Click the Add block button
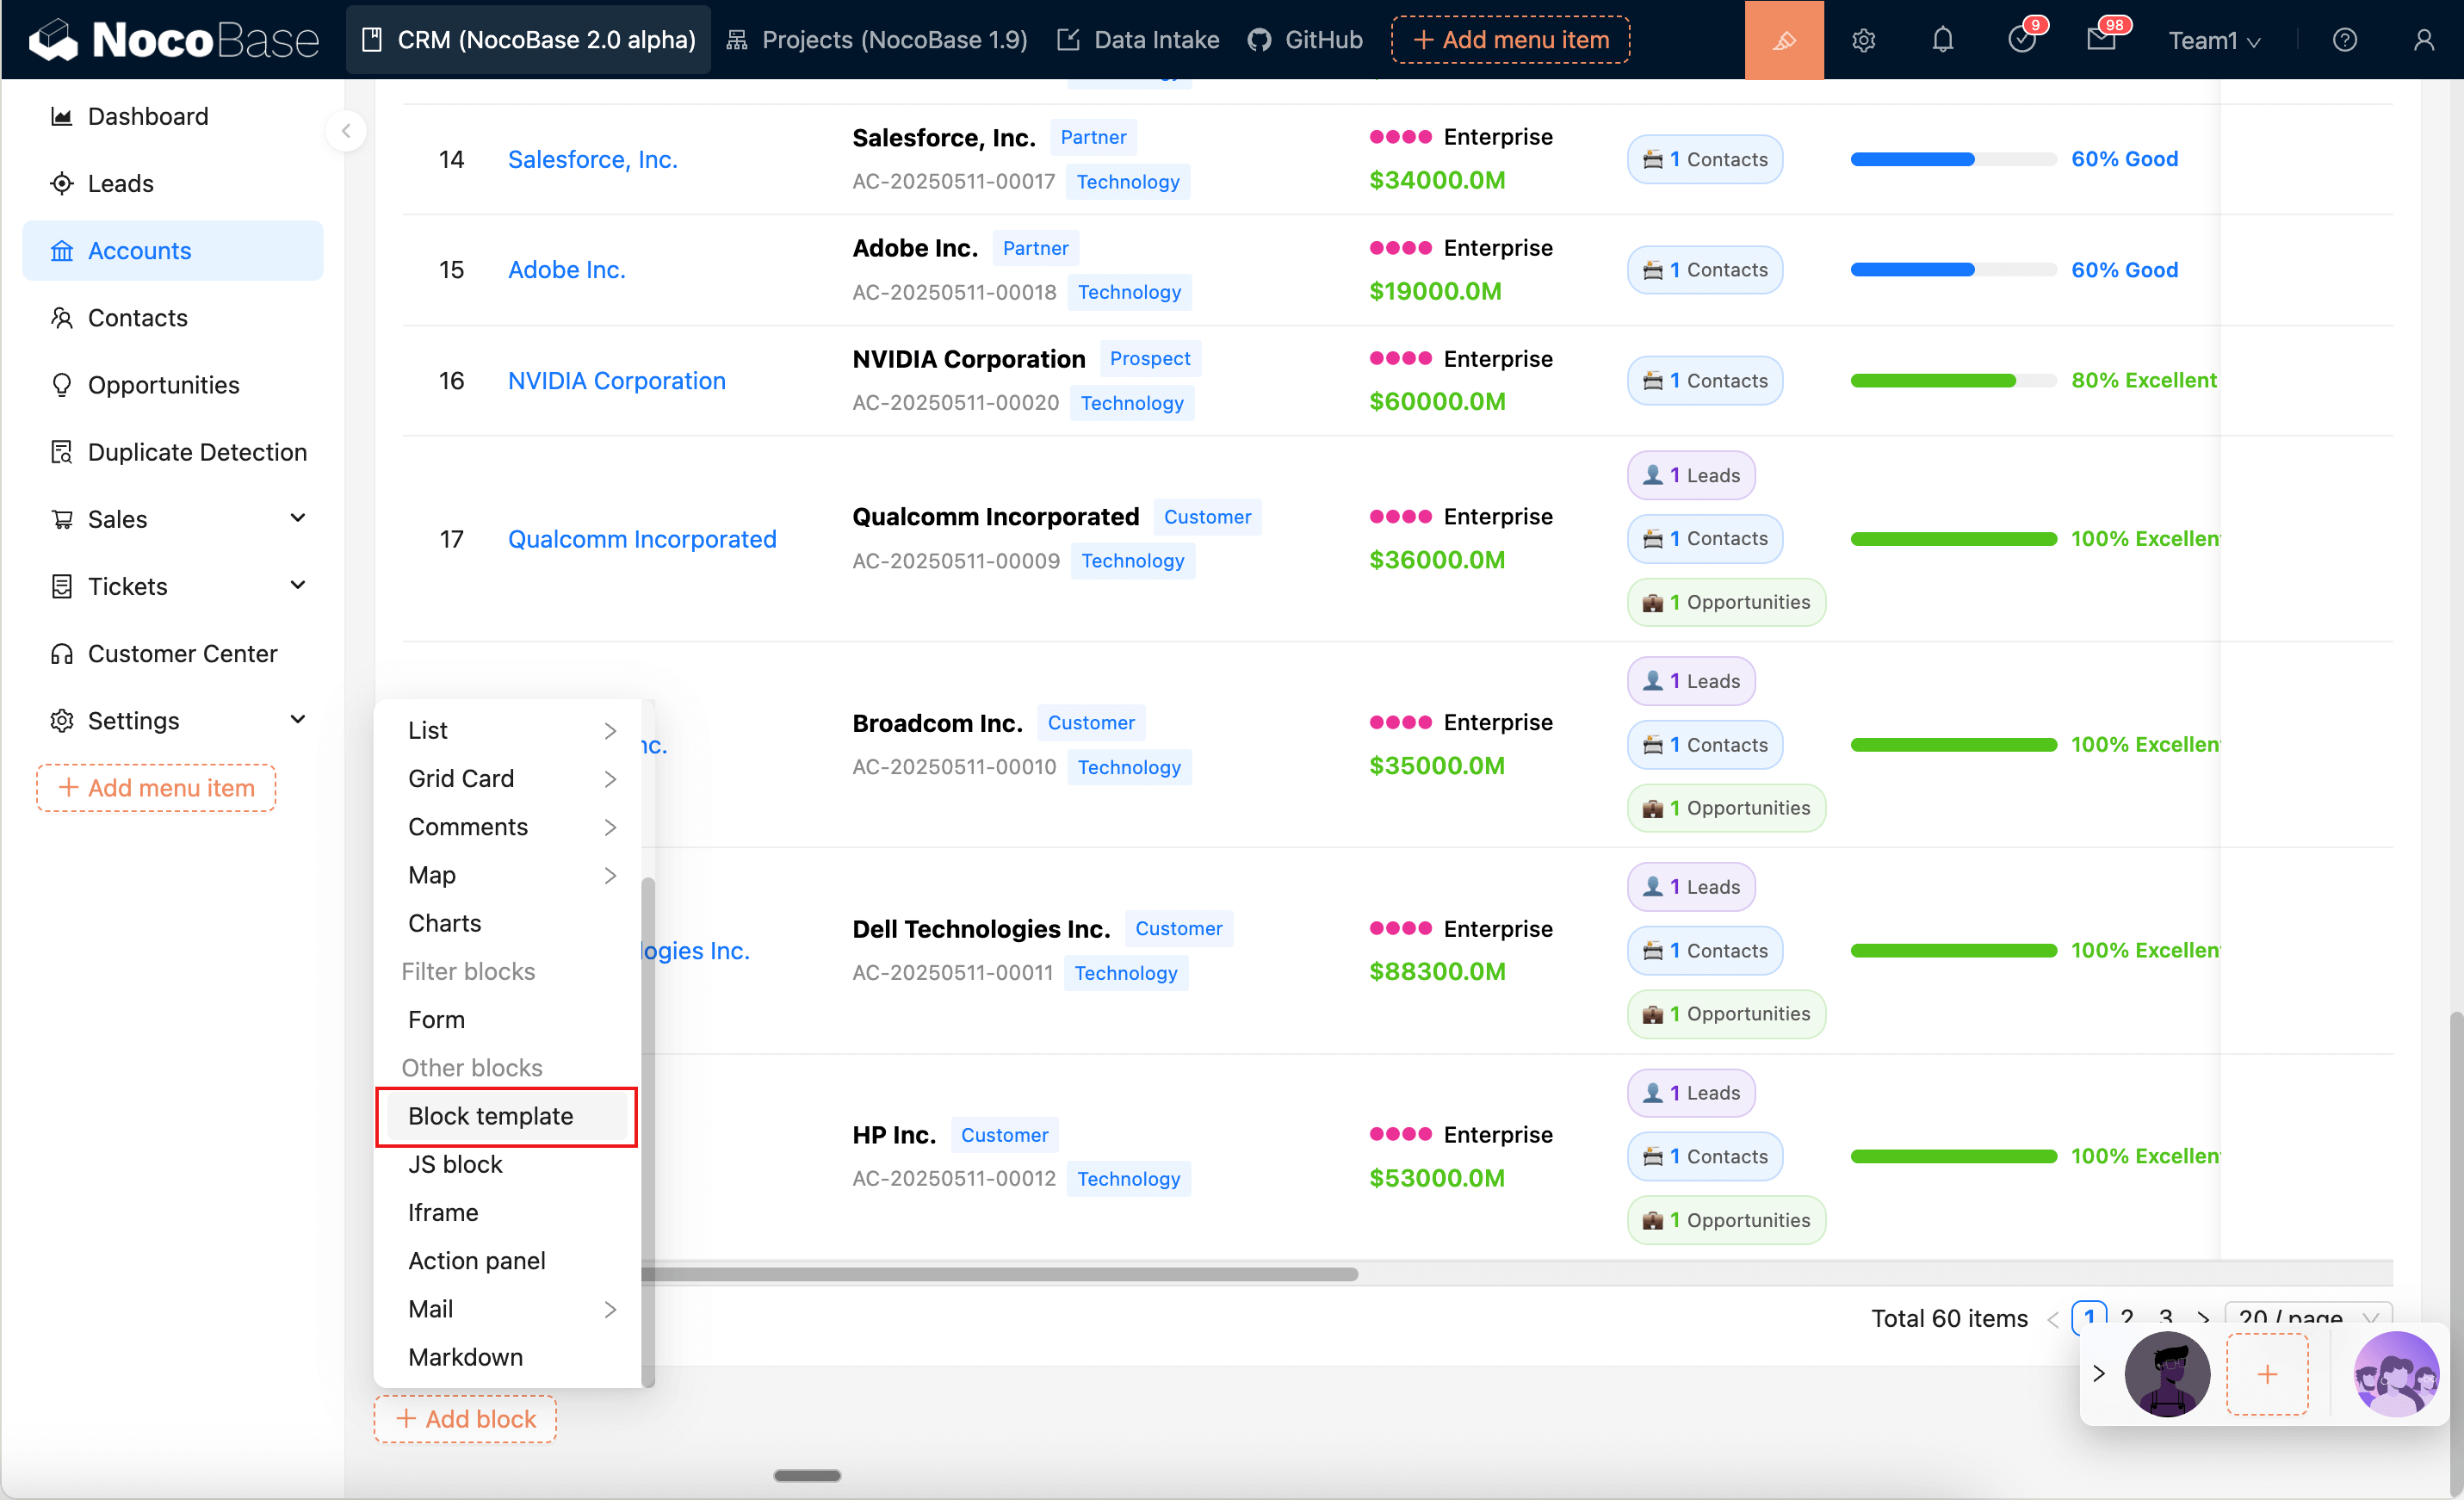This screenshot has height=1500, width=2464. tap(465, 1418)
